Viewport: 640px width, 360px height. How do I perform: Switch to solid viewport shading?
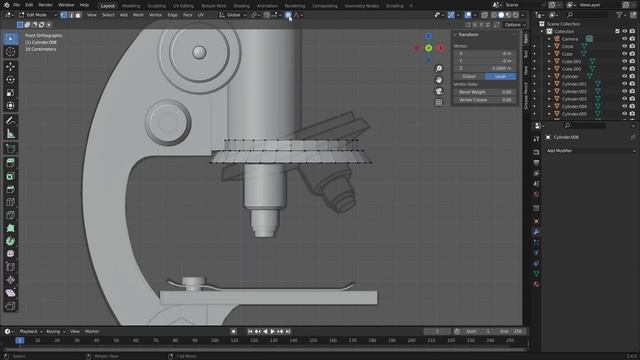pos(501,15)
